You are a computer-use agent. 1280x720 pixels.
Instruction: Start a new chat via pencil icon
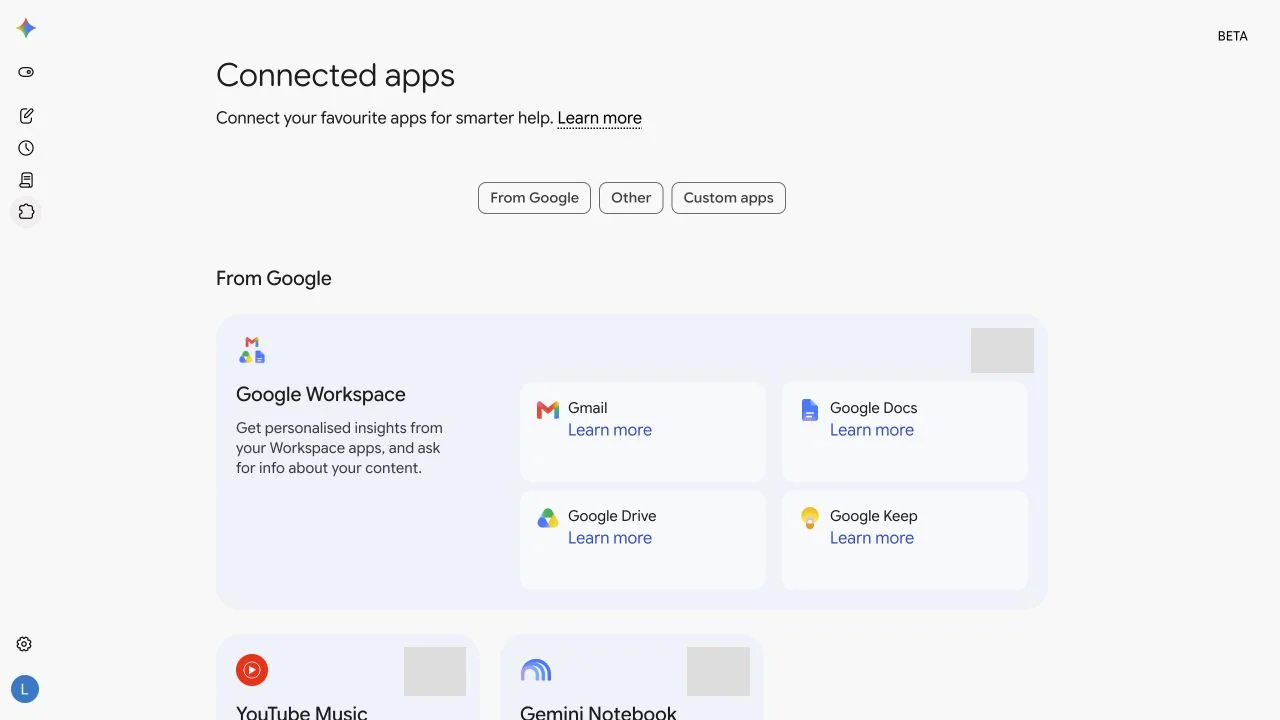(x=26, y=116)
